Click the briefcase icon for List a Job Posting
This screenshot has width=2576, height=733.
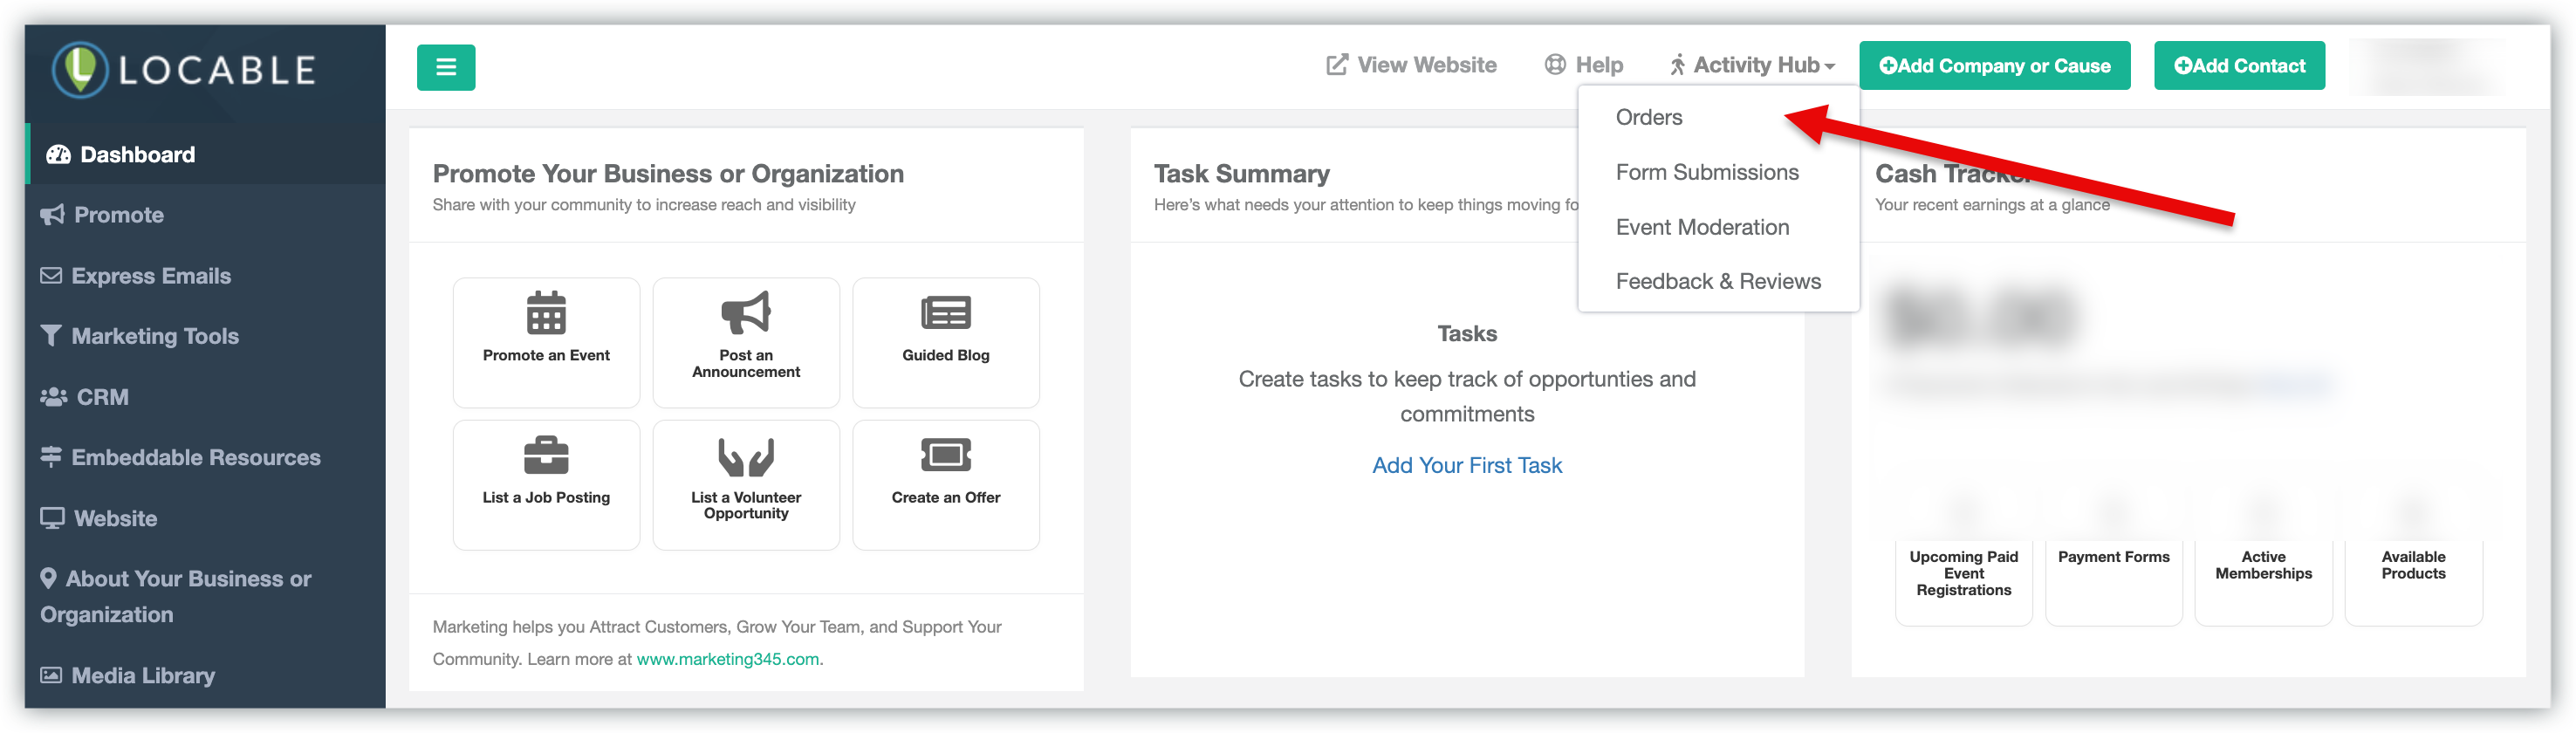[546, 456]
